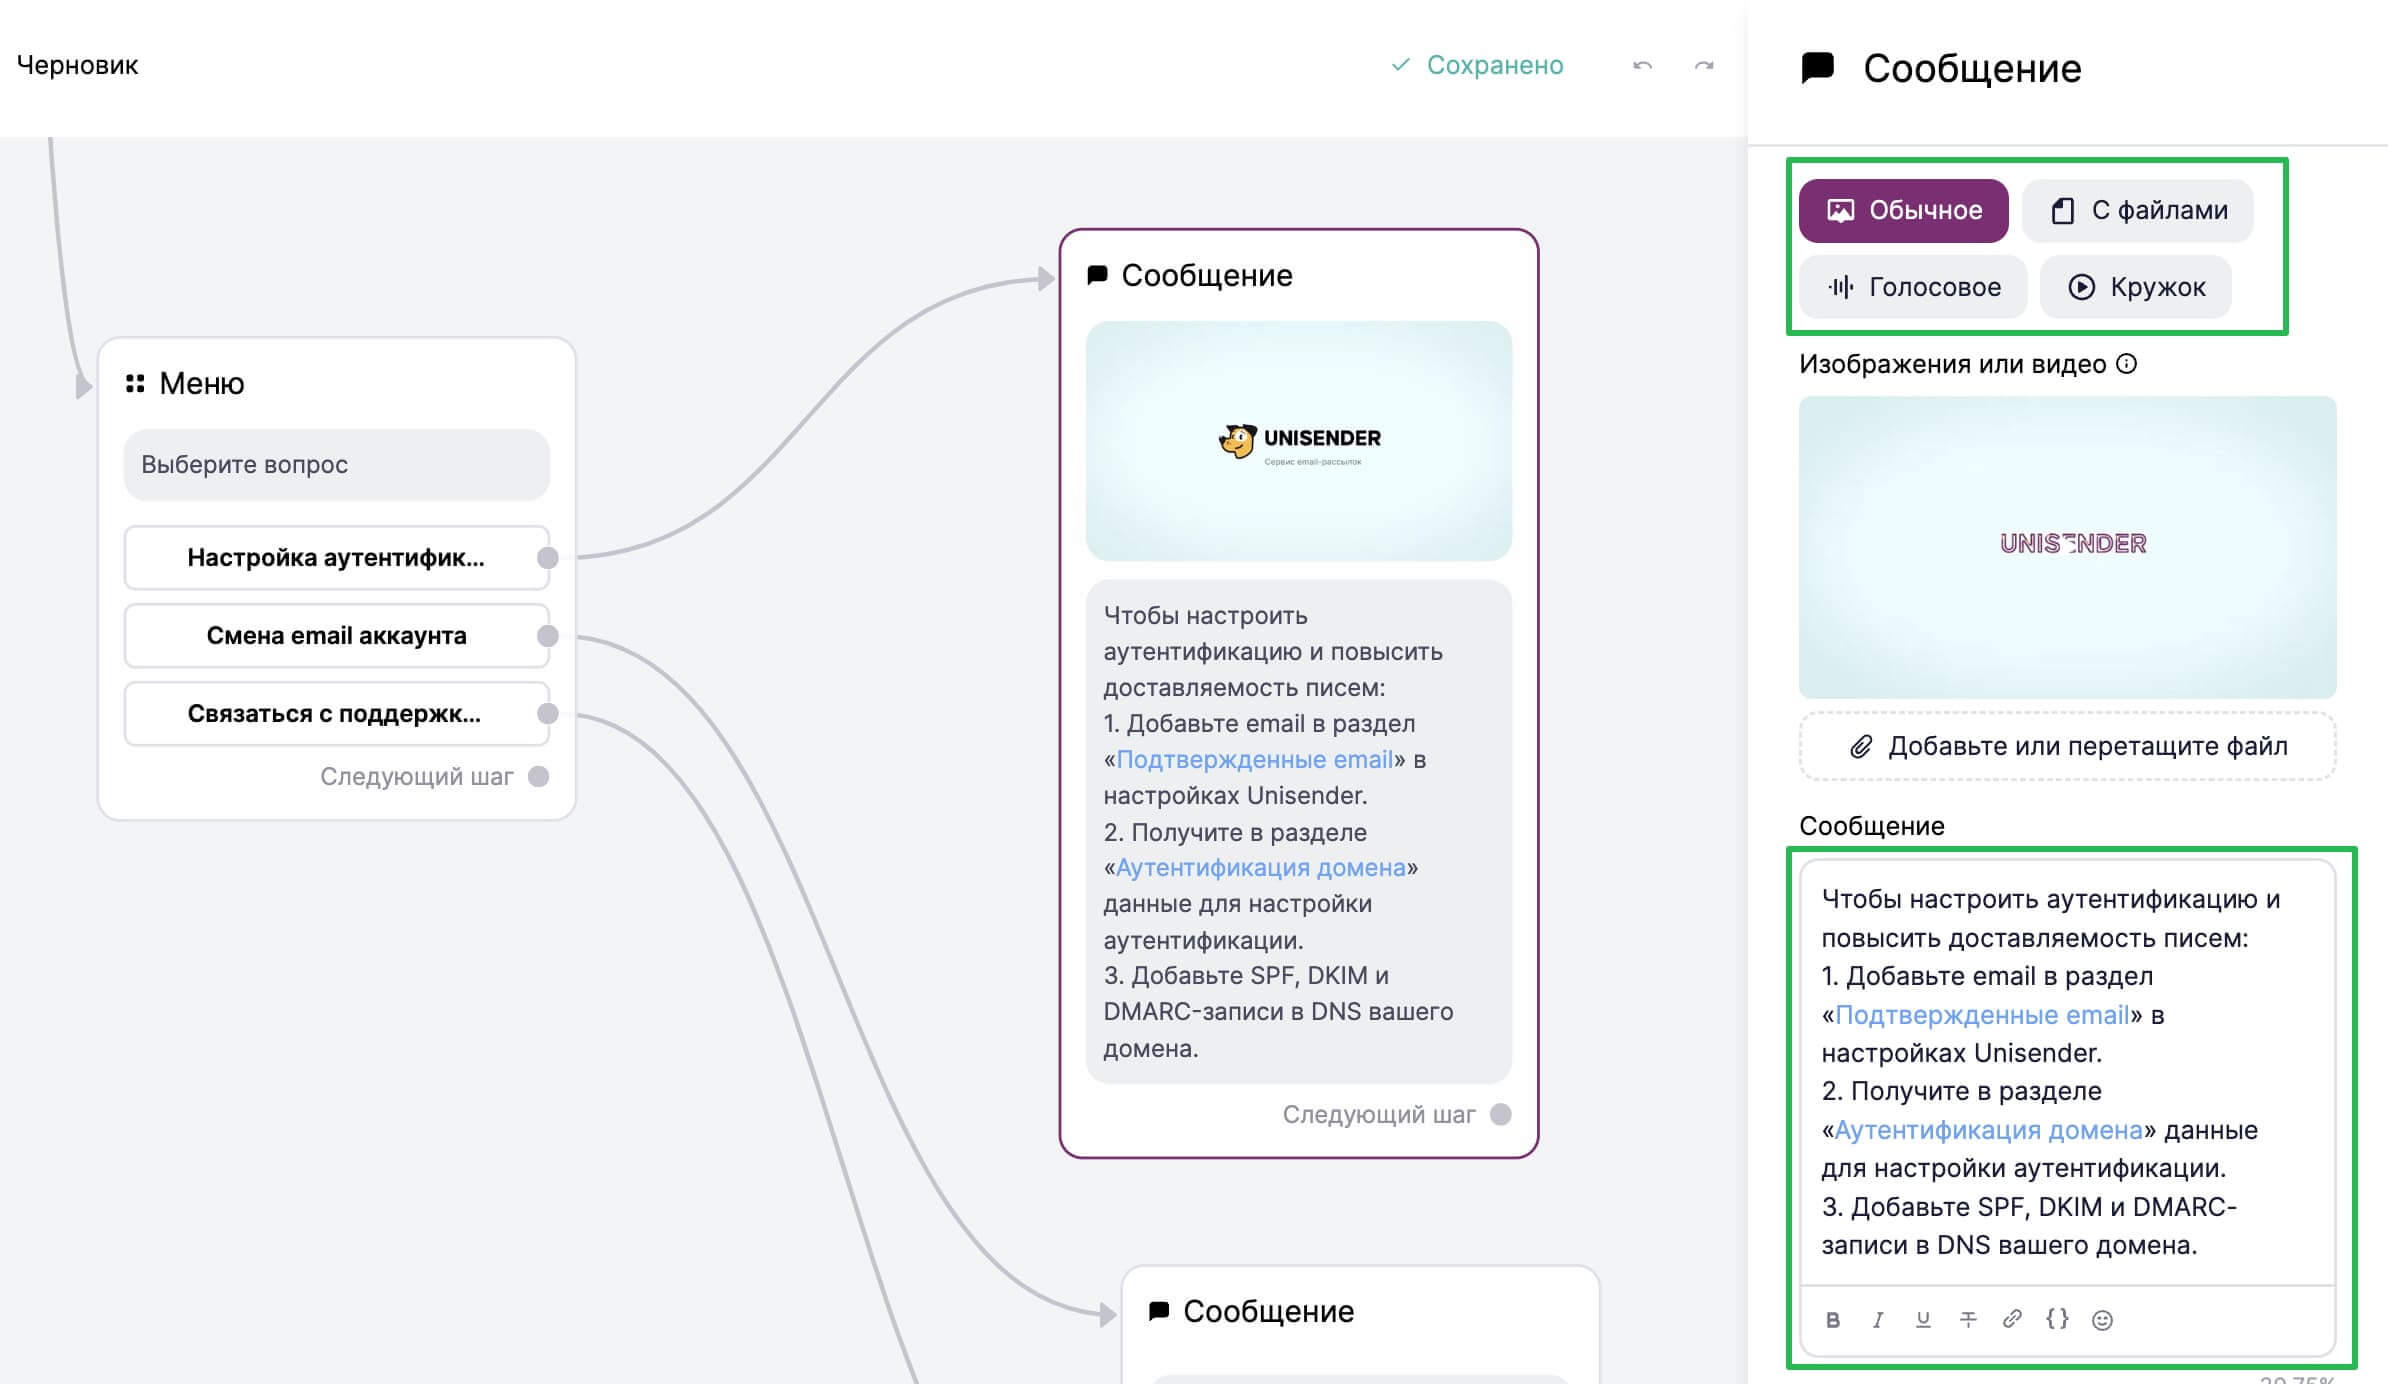Open Подтвержденные email link in canvas block
The image size is (2388, 1384).
[x=1255, y=760]
